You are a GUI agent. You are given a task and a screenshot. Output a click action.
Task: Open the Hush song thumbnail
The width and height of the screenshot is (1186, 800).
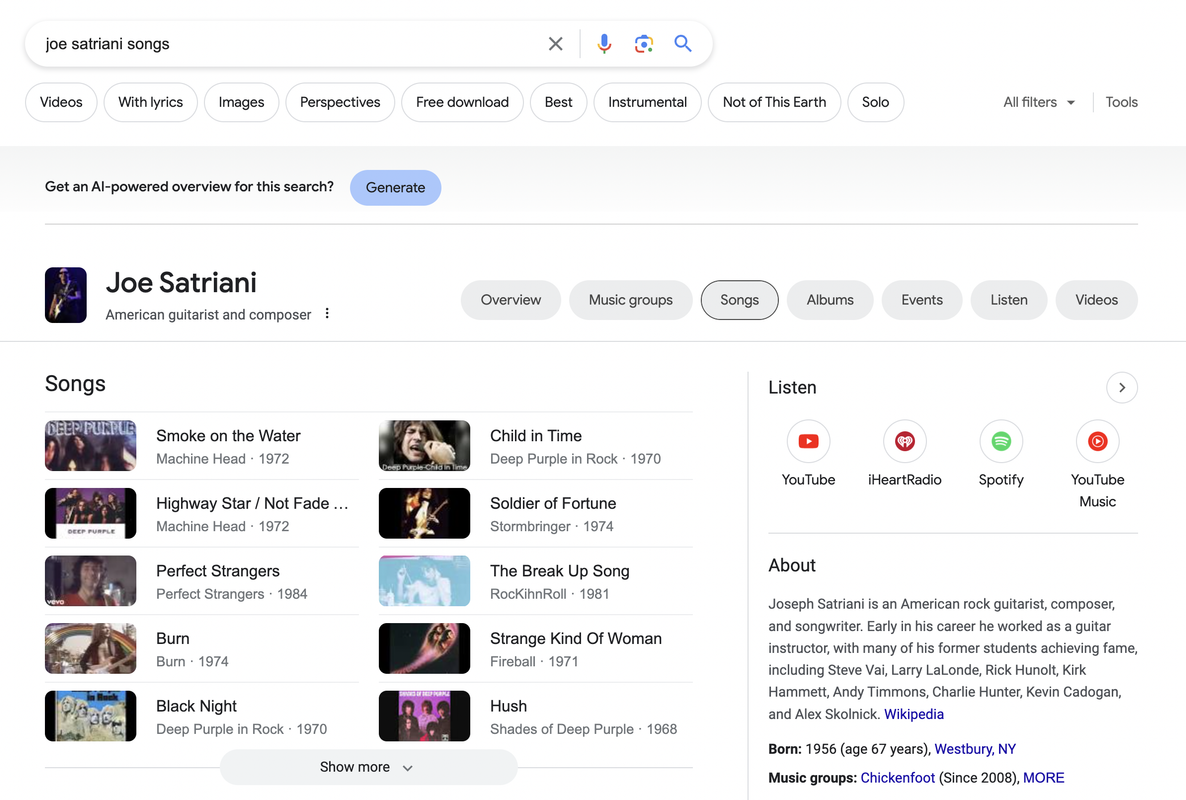click(x=424, y=716)
